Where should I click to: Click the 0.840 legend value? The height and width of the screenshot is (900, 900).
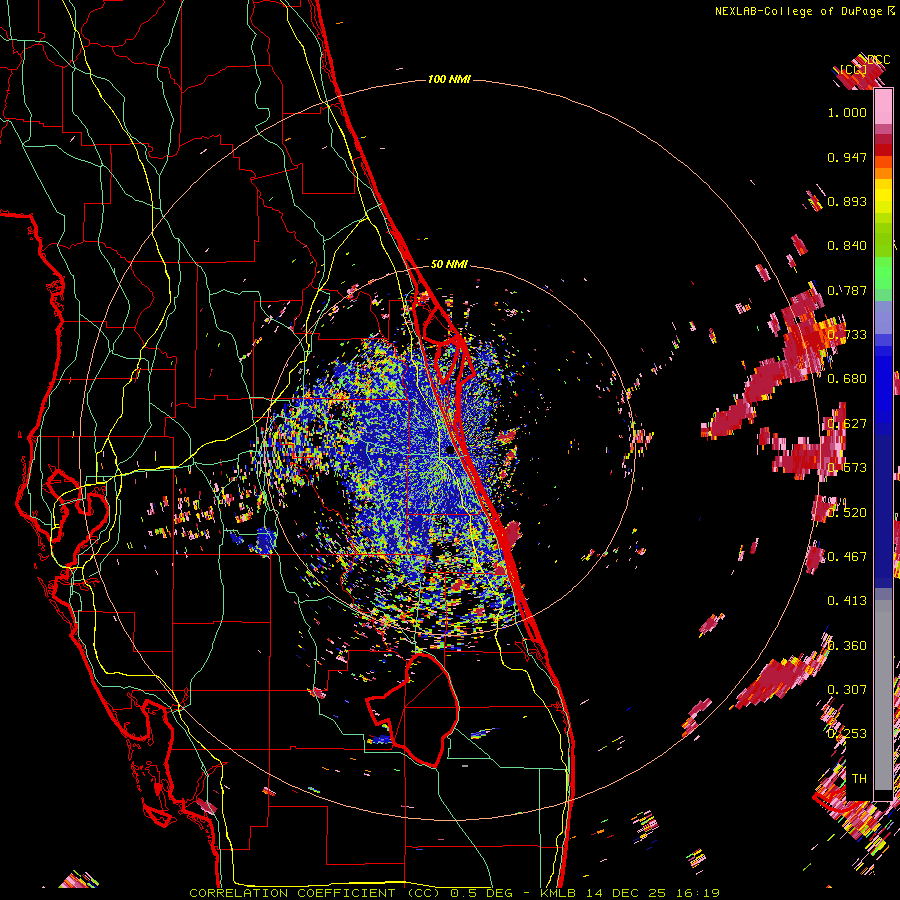(847, 246)
